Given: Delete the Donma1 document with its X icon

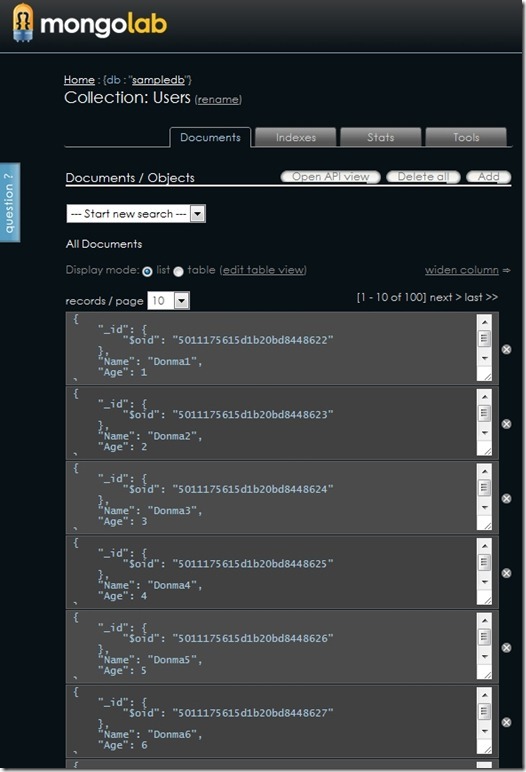Looking at the screenshot, I should (506, 350).
